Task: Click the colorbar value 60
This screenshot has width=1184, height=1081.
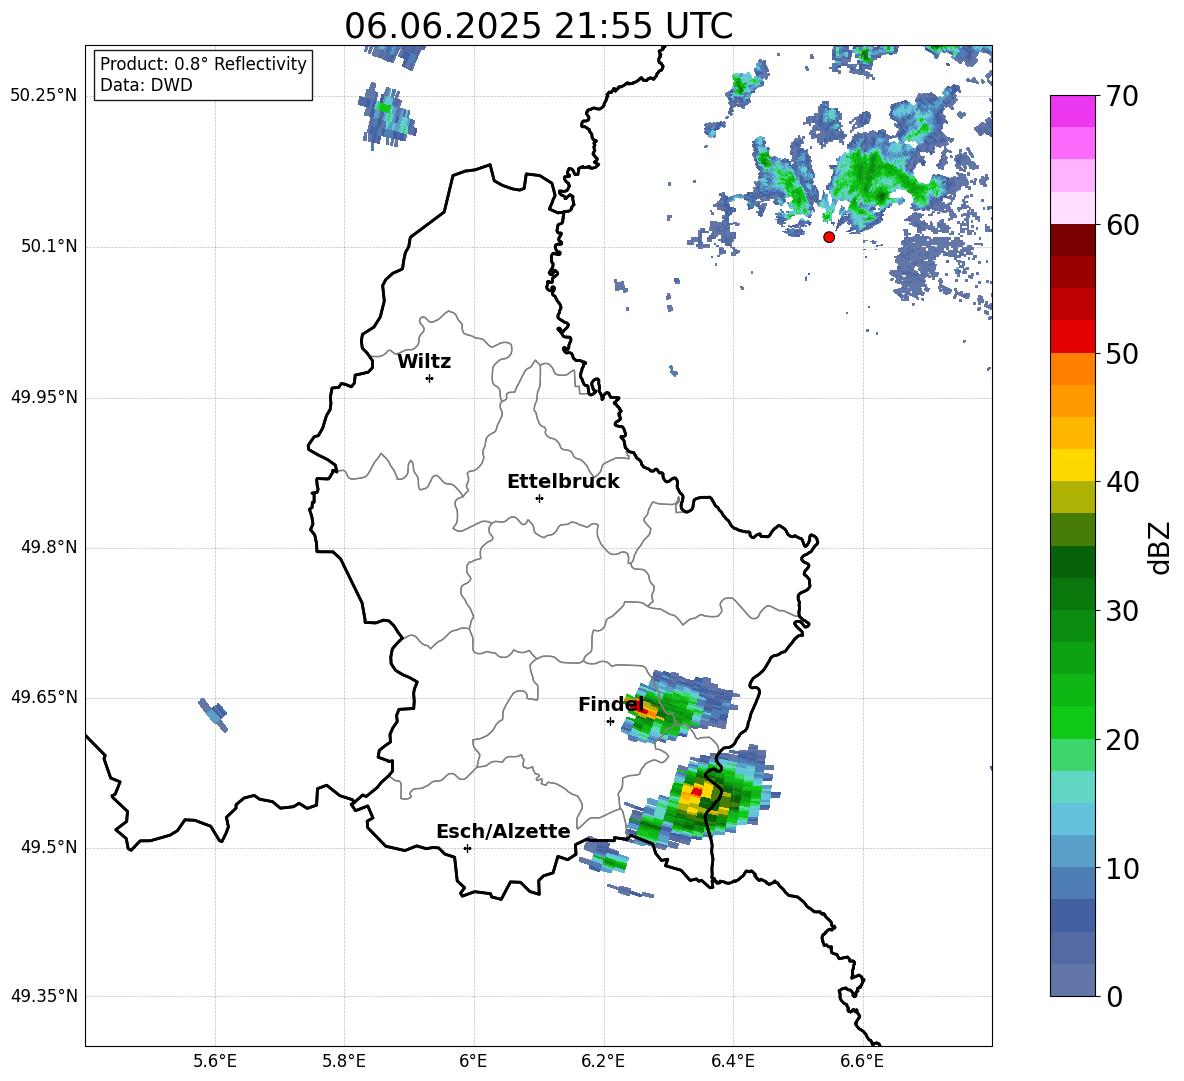Action: click(1122, 225)
